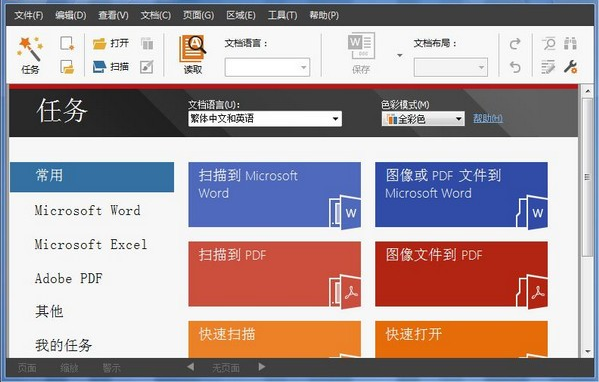
Task: Open the 工具(T) menu
Action: 282,15
